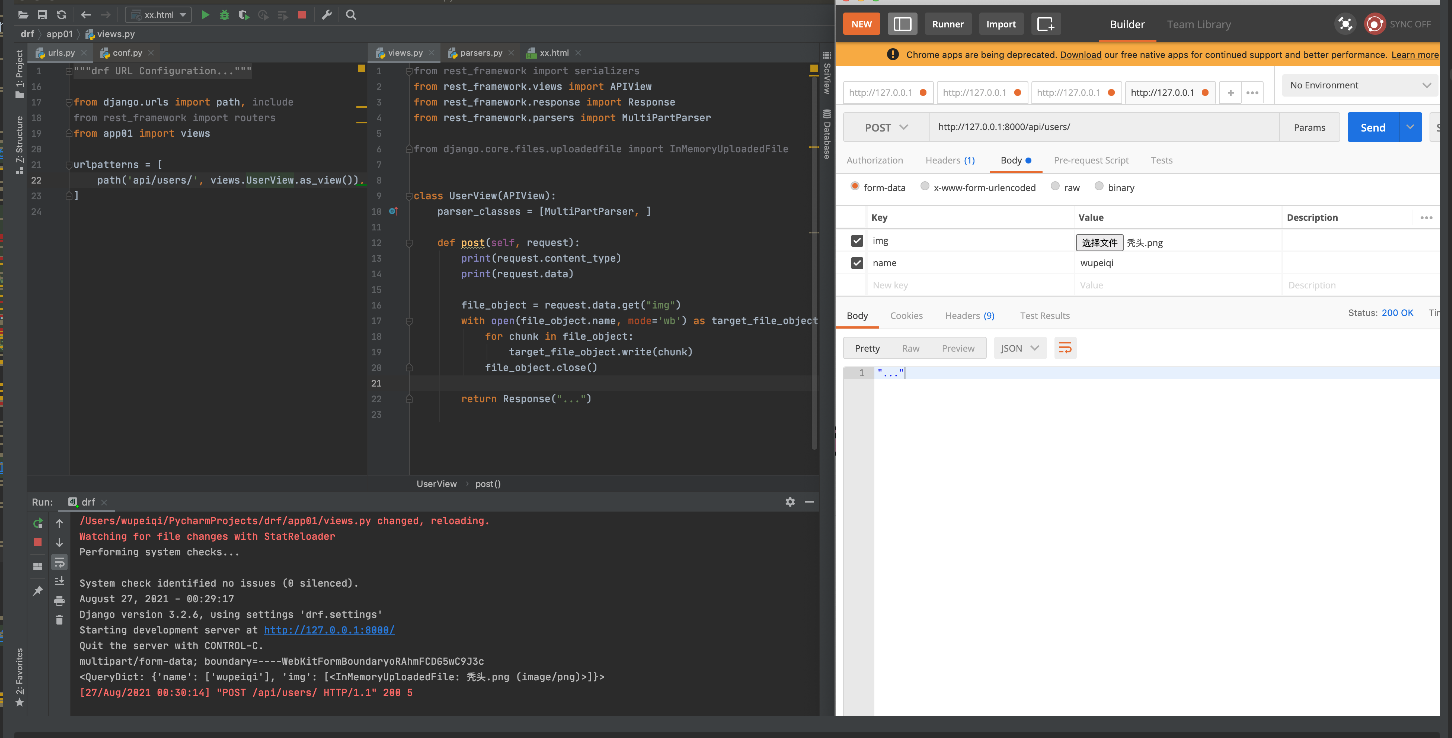Toggle soft-wrap icon in the Run console

pyautogui.click(x=59, y=562)
